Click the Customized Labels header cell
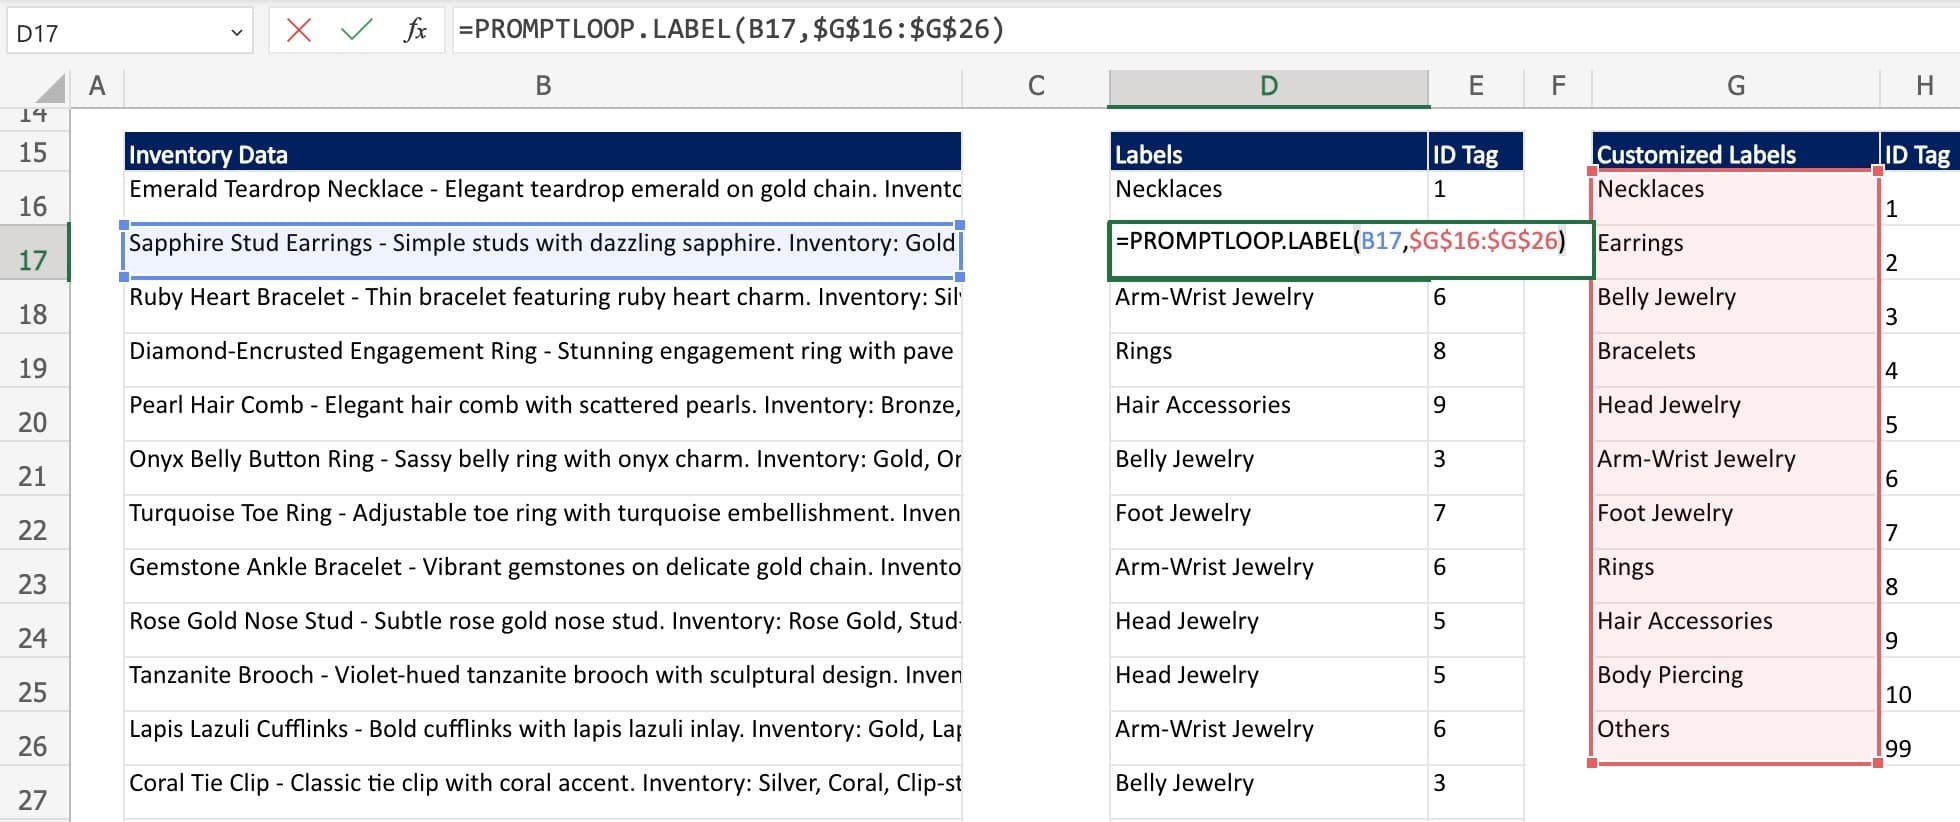Viewport: 1960px width, 822px height. coord(1735,154)
